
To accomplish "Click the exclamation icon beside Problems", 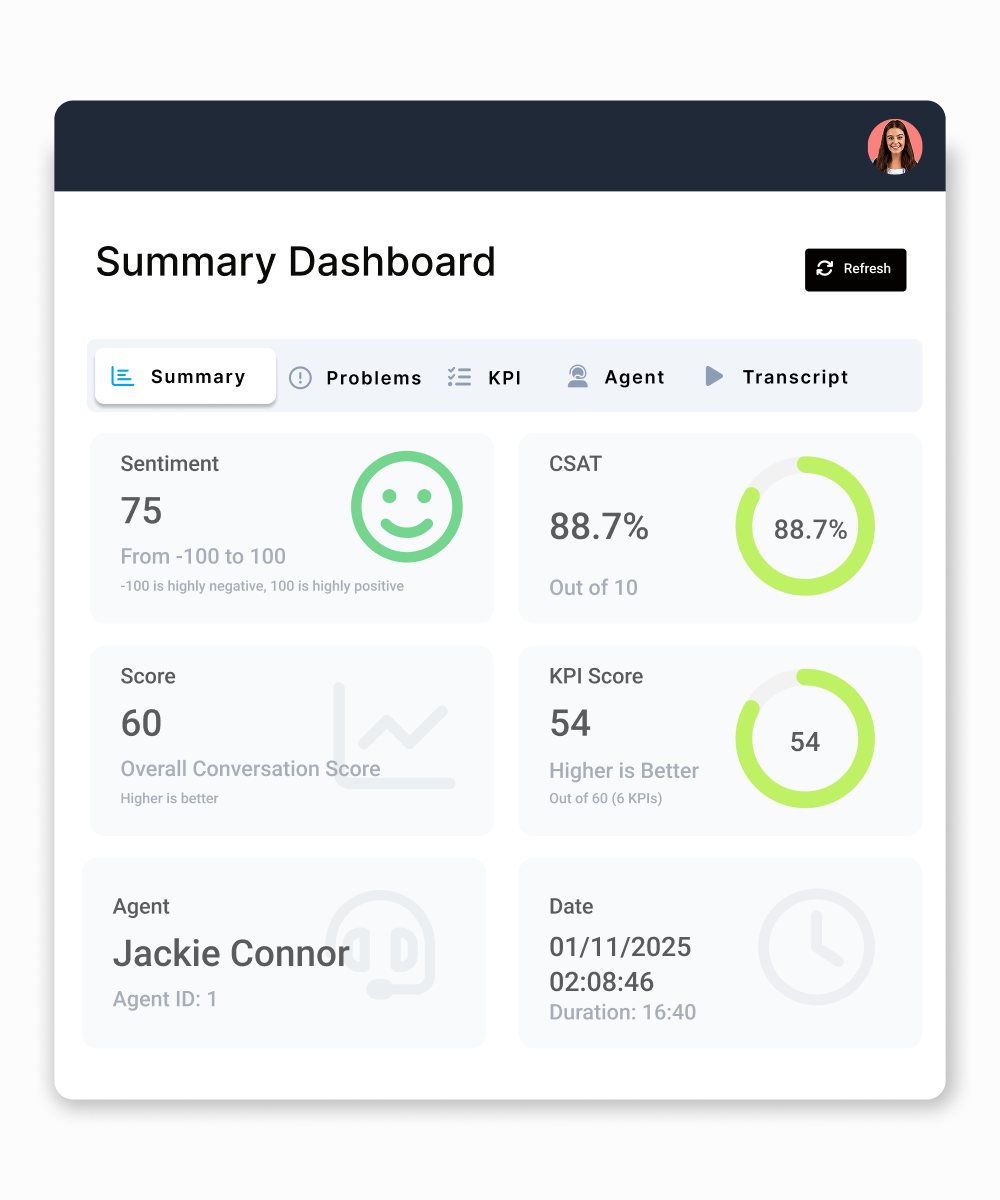I will [x=300, y=378].
